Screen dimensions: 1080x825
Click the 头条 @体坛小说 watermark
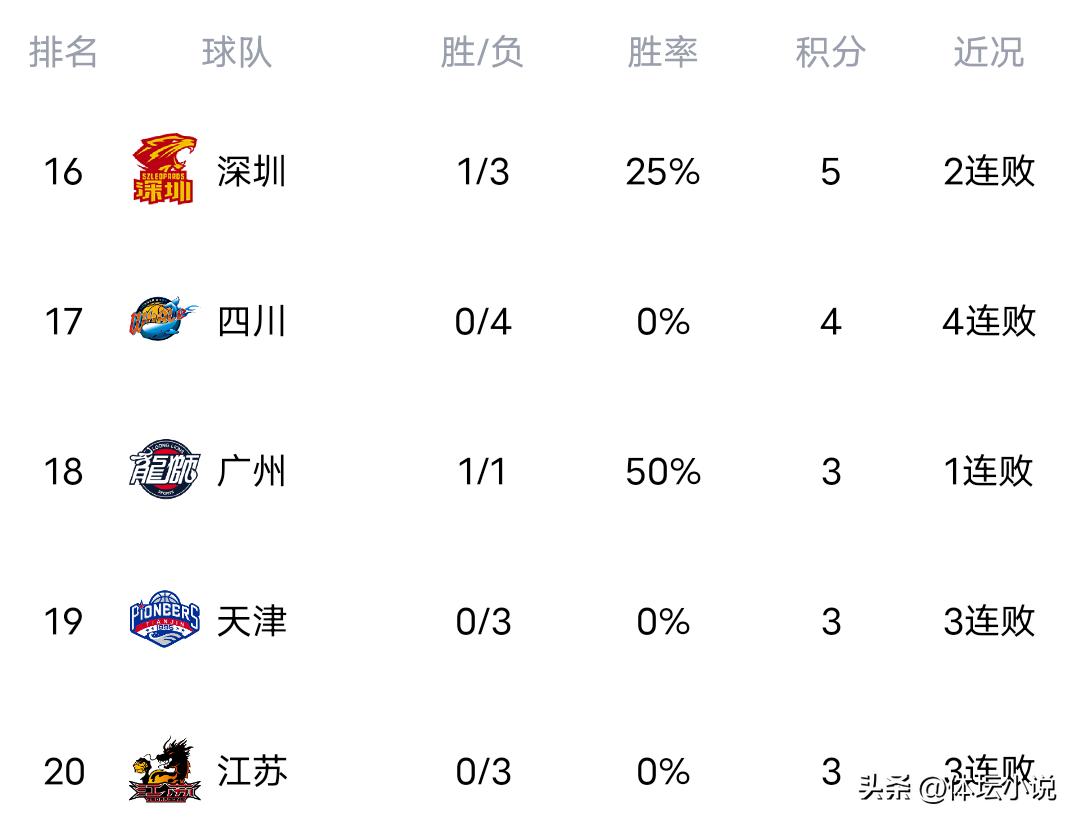[x=956, y=788]
